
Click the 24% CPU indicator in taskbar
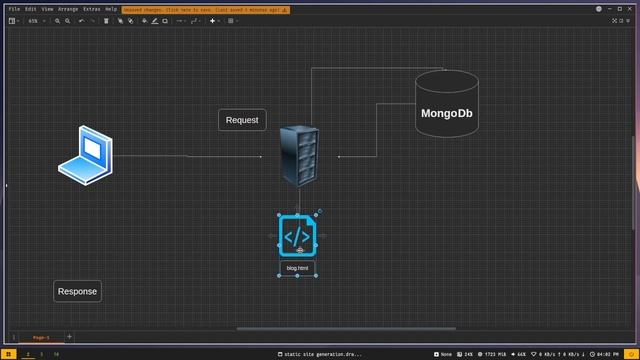coord(465,354)
